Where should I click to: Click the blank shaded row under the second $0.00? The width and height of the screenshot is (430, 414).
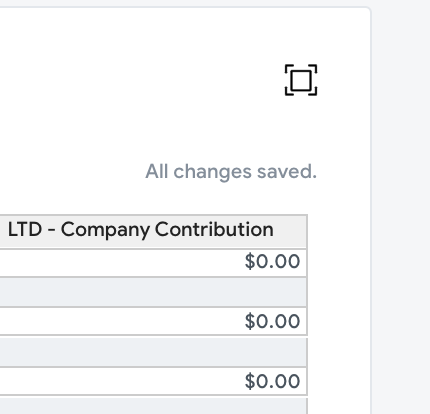point(153,352)
